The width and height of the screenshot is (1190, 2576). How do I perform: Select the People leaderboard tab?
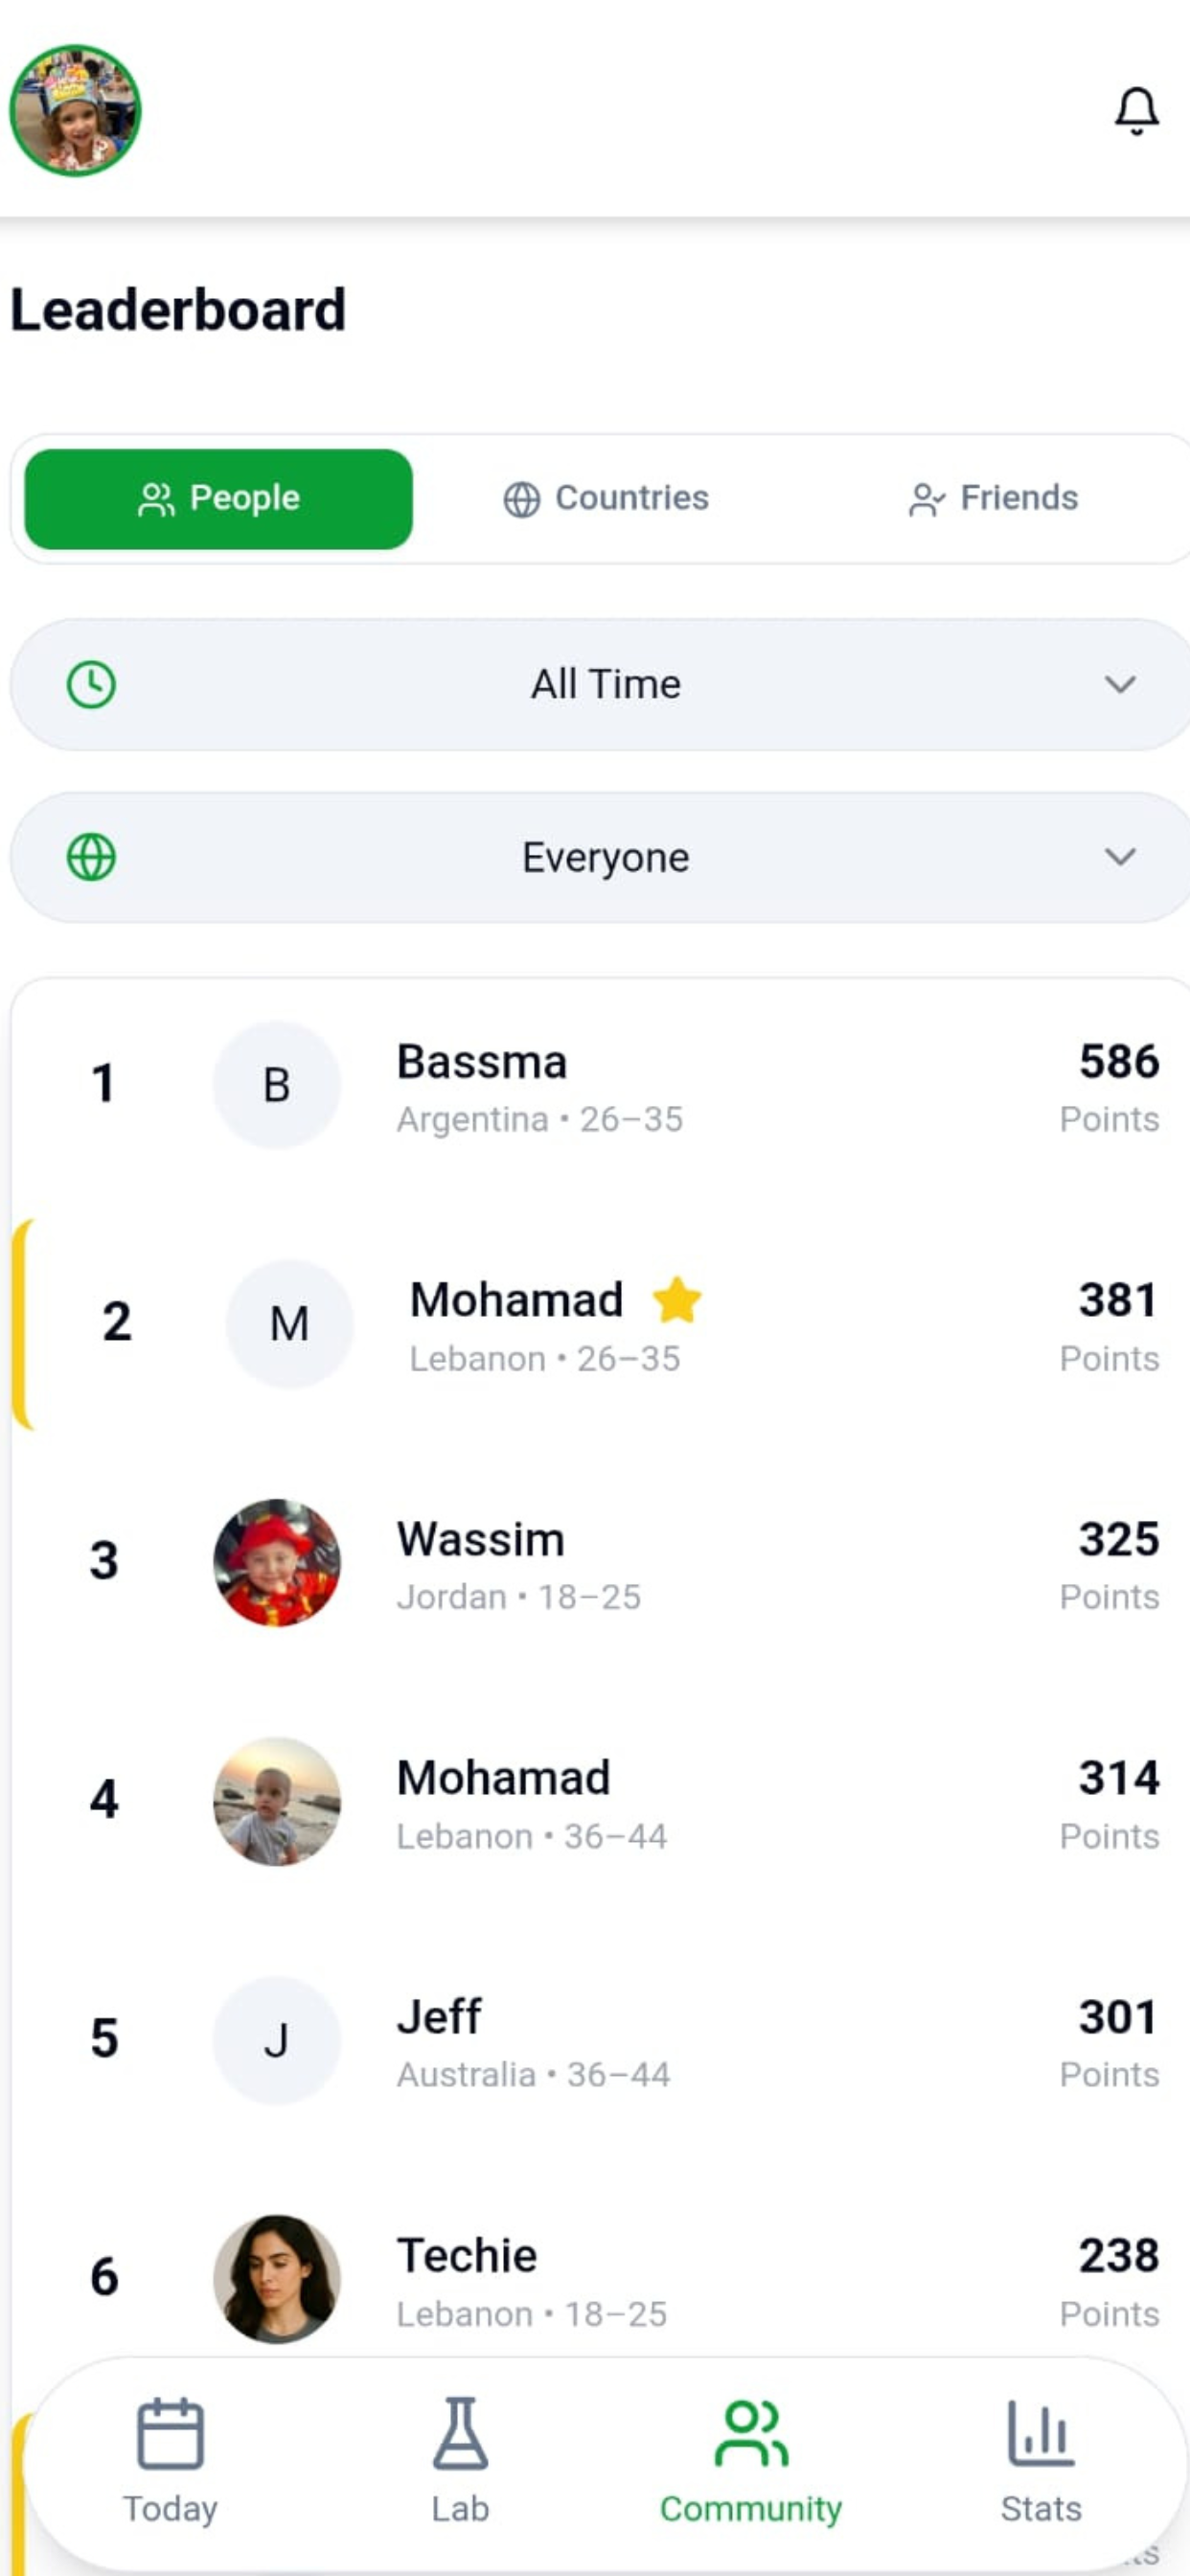pos(218,498)
